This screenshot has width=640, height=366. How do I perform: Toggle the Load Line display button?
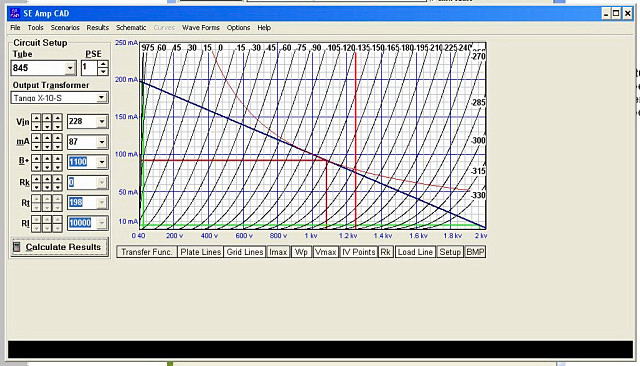pos(415,252)
